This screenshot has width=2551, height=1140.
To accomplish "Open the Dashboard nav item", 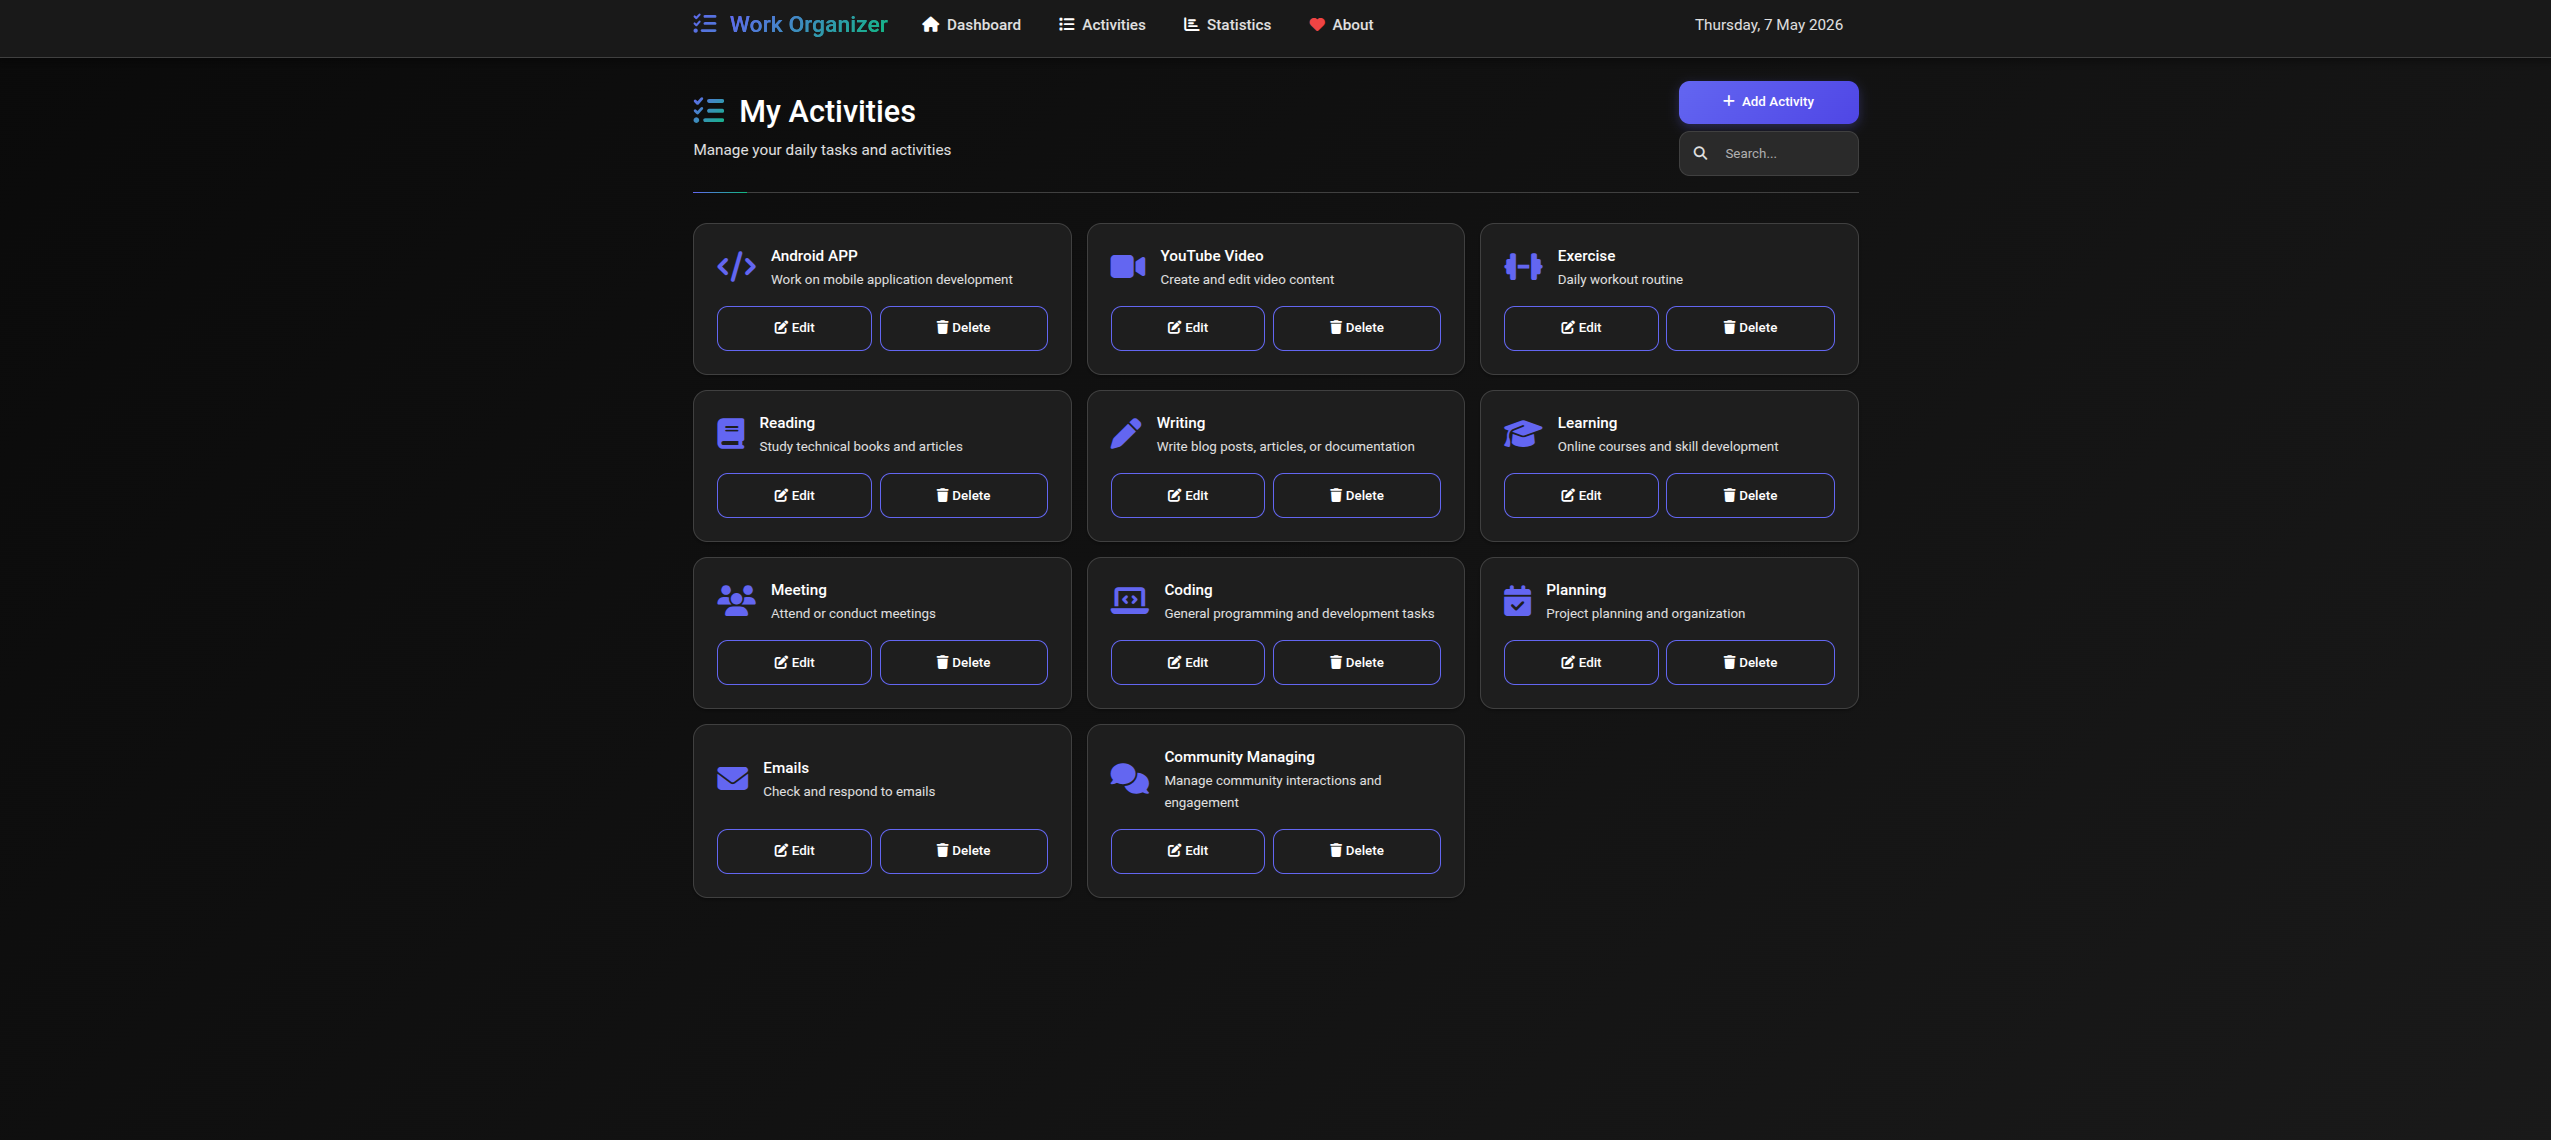I will pos(971,25).
